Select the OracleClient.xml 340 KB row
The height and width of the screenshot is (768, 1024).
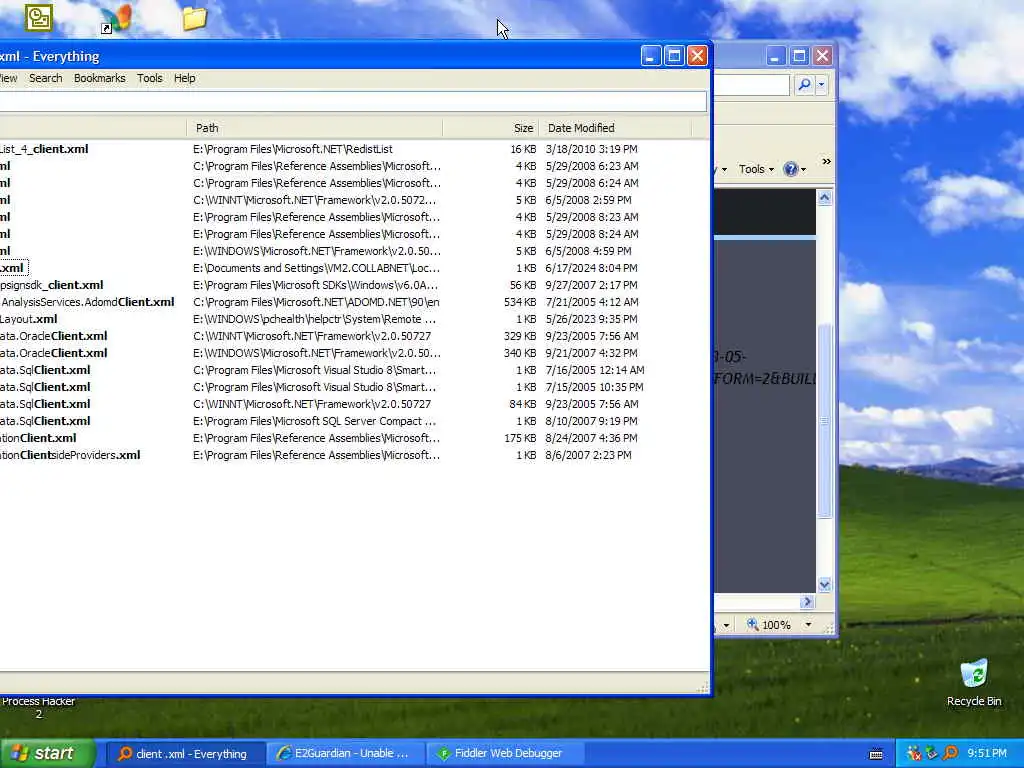click(353, 353)
